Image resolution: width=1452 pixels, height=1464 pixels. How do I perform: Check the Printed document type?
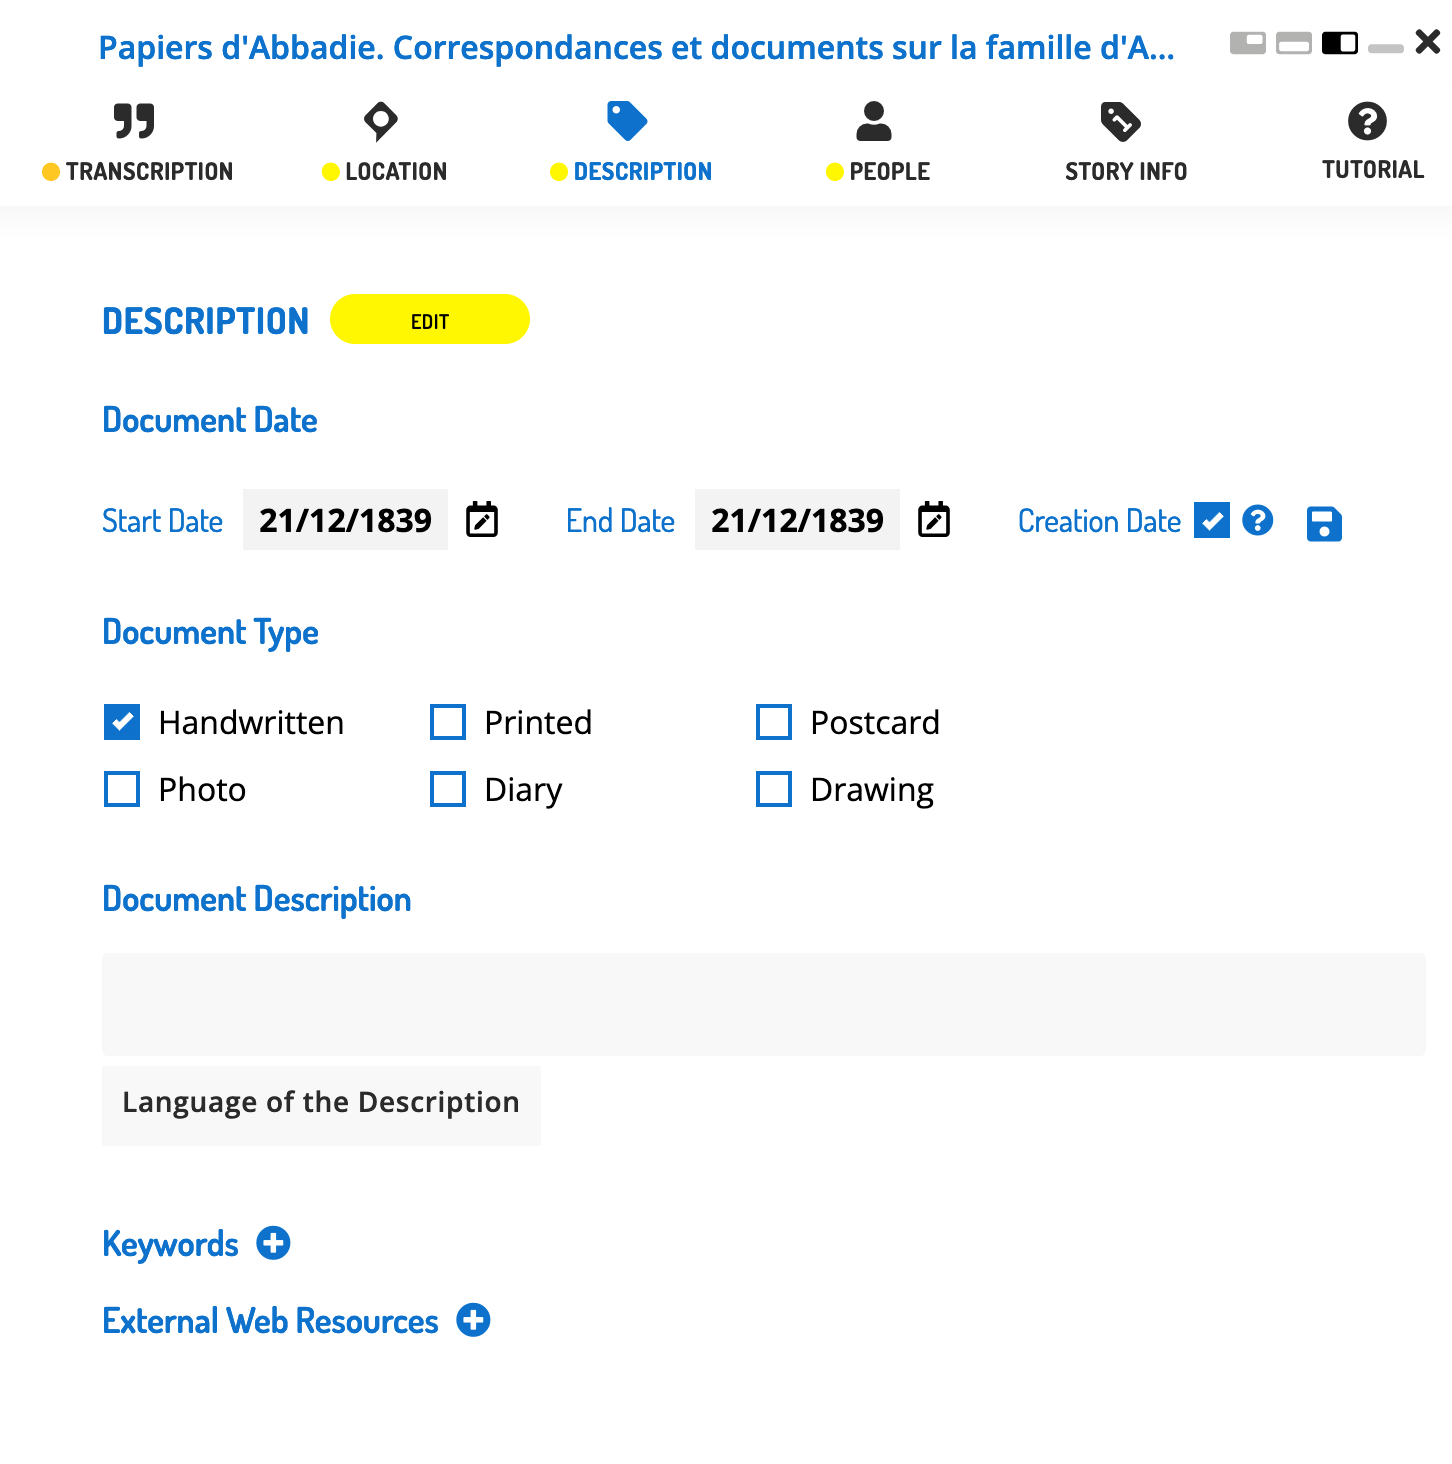tap(448, 722)
